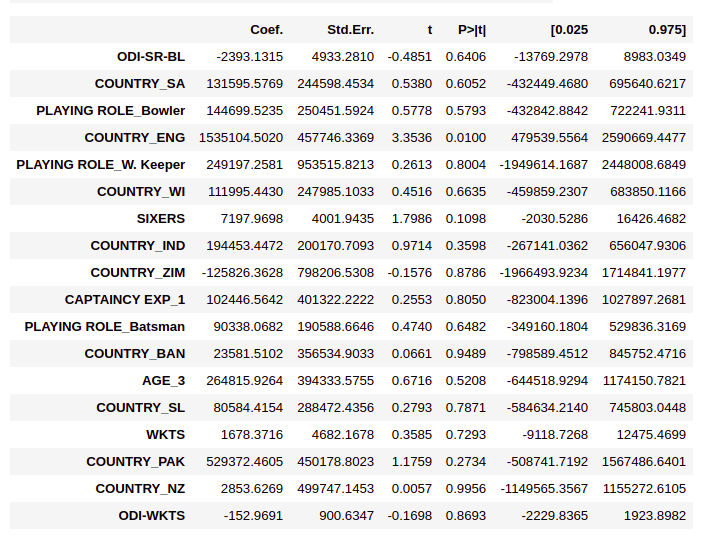Click the SIXERS row label
Screen dimensions: 705x542
tap(161, 219)
